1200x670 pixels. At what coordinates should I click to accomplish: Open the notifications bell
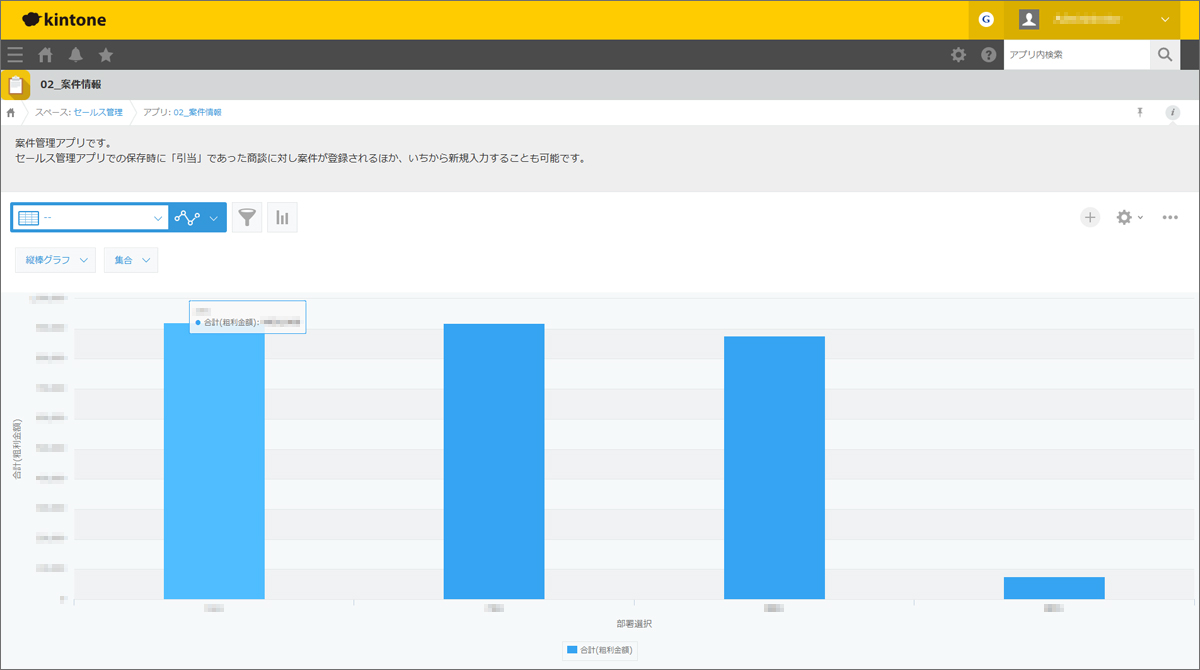pos(76,55)
